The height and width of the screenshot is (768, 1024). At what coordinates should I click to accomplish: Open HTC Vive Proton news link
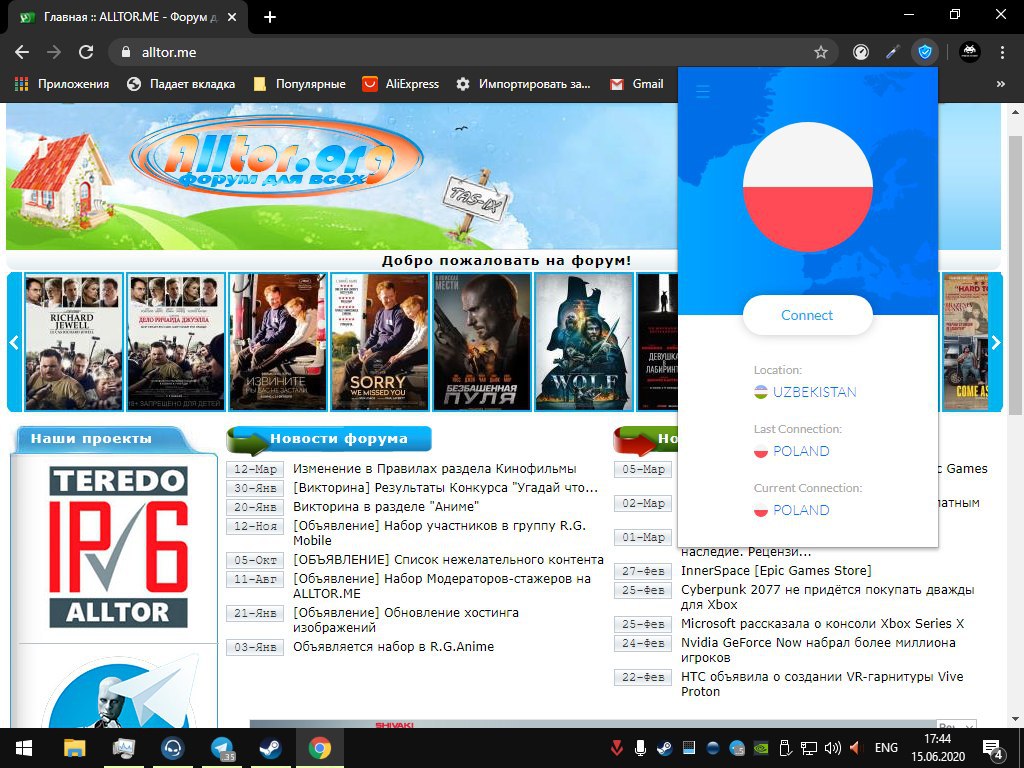click(x=822, y=684)
